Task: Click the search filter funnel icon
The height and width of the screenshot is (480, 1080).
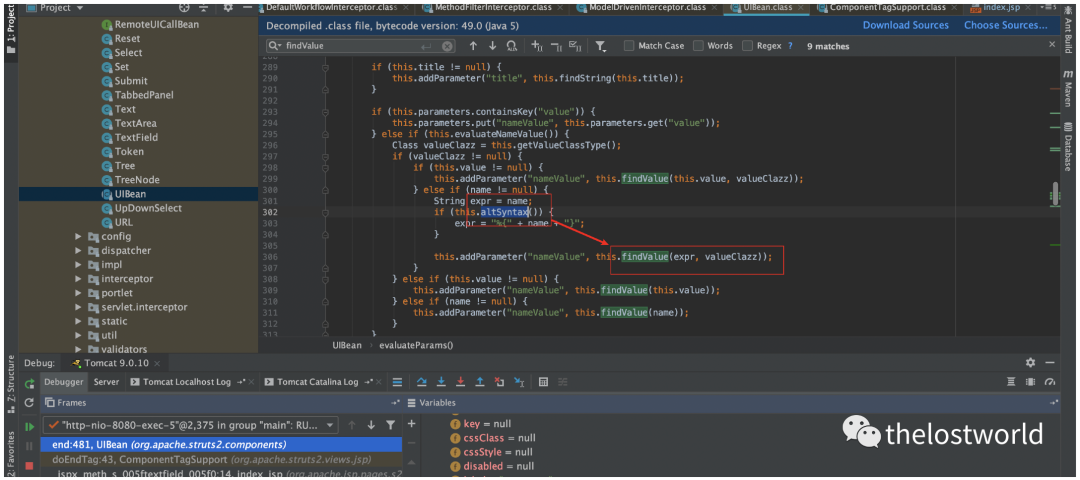Action: coord(600,46)
